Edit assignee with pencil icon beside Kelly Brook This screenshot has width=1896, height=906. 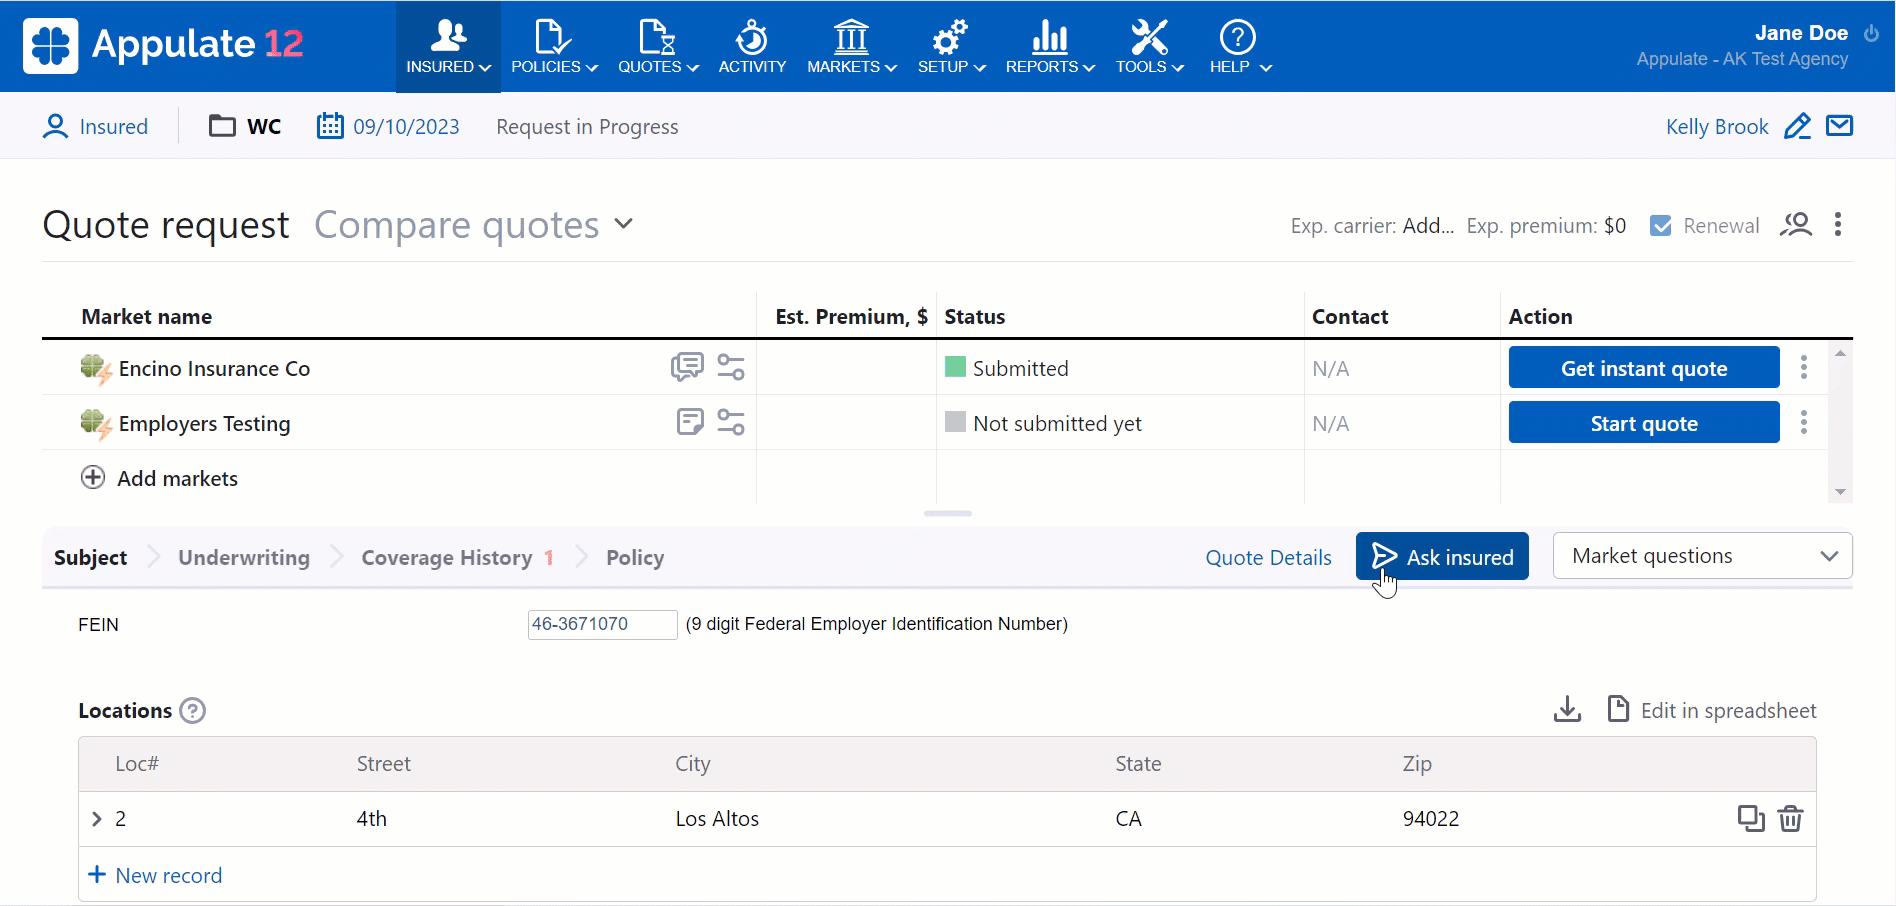click(1797, 126)
